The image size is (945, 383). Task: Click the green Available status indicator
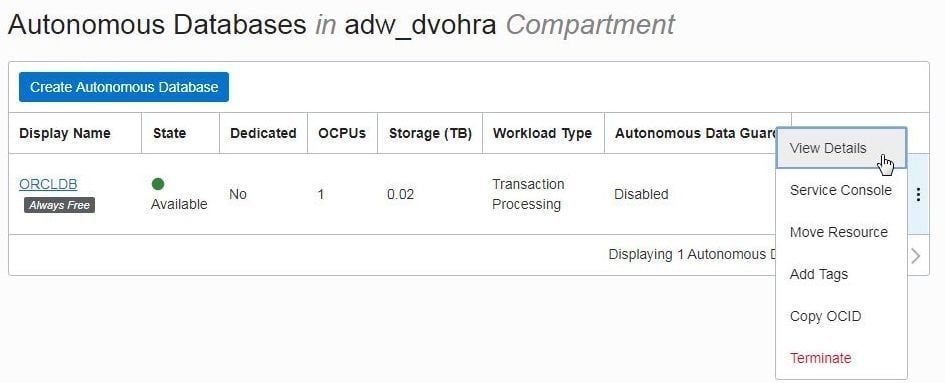tap(158, 184)
